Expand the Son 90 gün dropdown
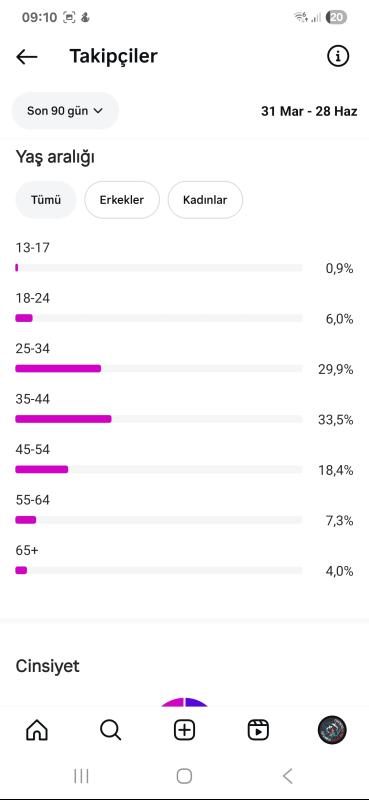The width and height of the screenshot is (369, 800). 65,111
